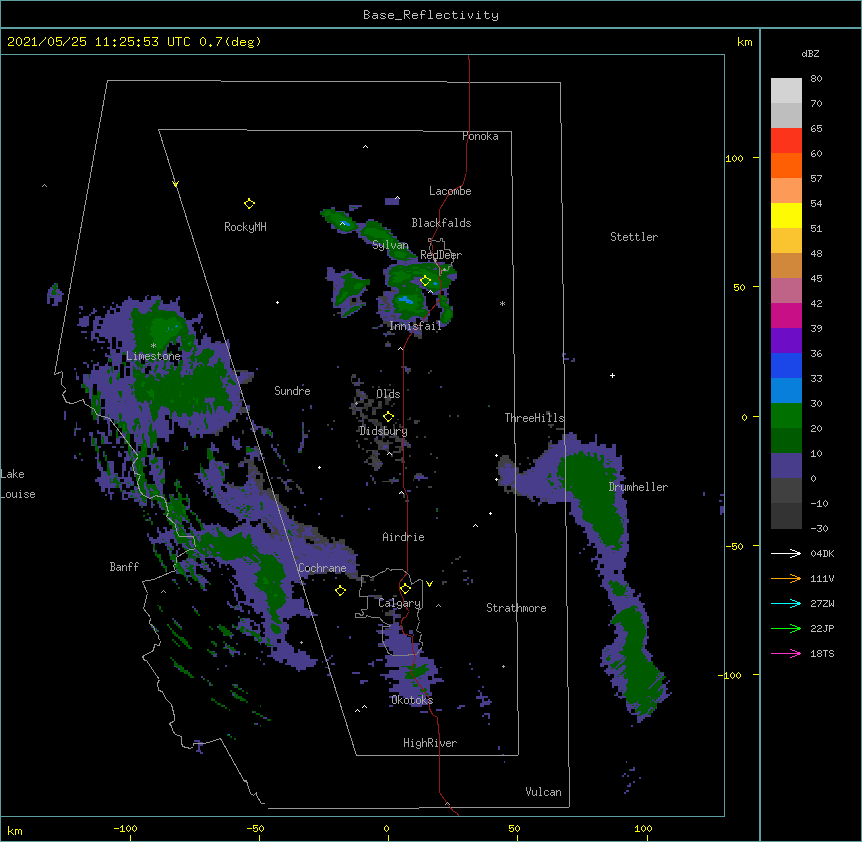862x842 pixels.
Task: Click the RedDeer city label
Action: pos(441,255)
